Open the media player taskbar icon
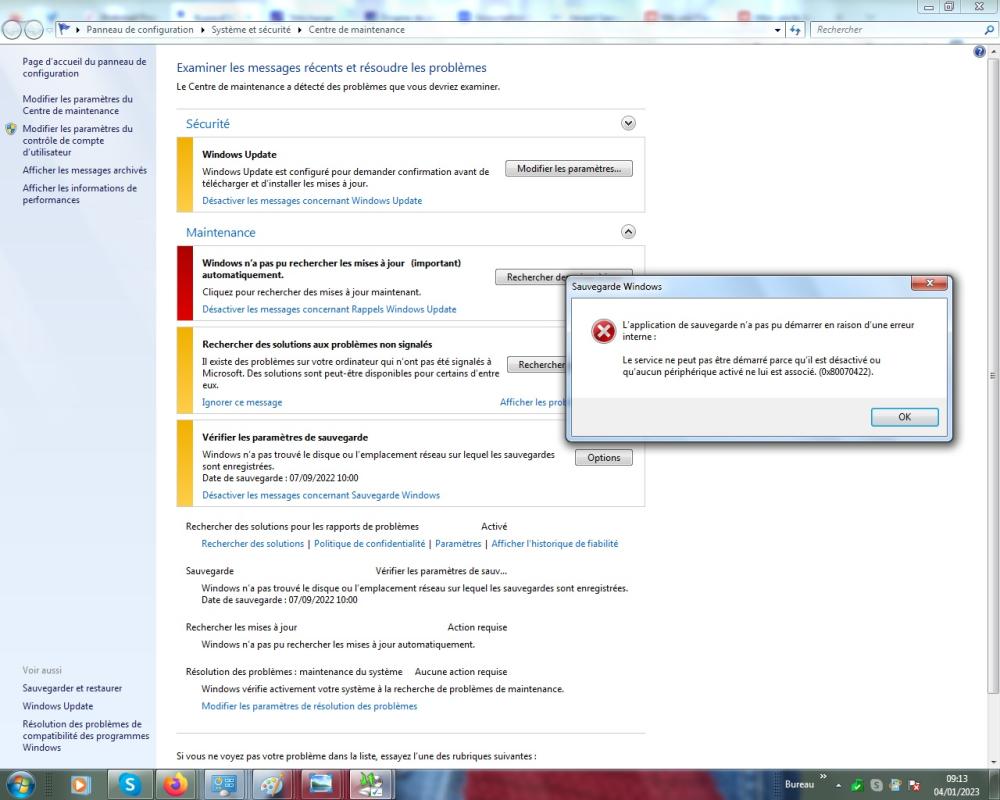The image size is (1000, 800). coord(80,784)
